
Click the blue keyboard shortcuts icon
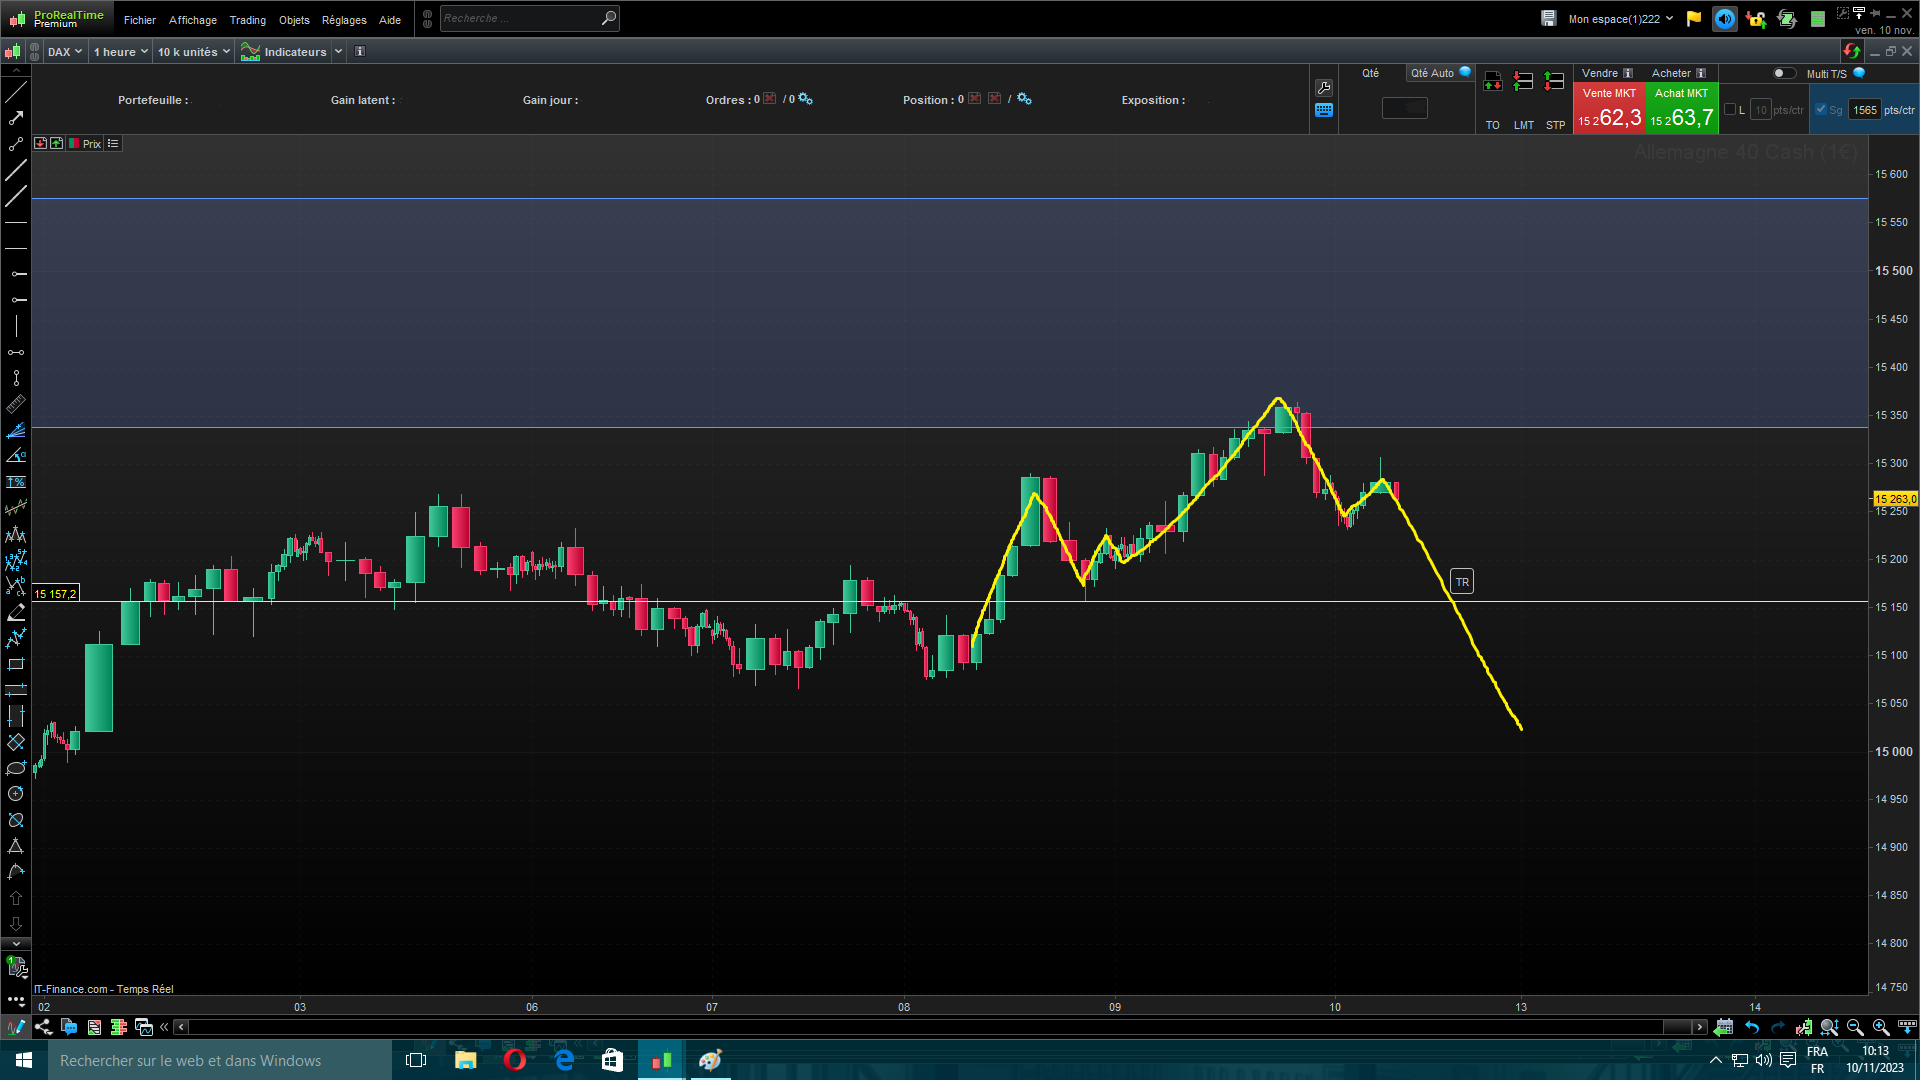click(x=1324, y=111)
